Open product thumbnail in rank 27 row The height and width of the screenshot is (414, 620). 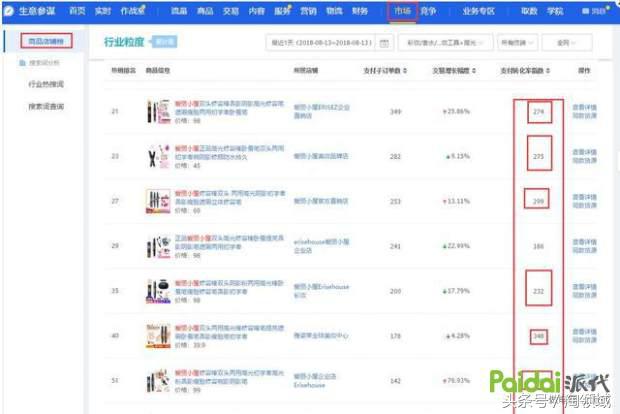[x=158, y=201]
